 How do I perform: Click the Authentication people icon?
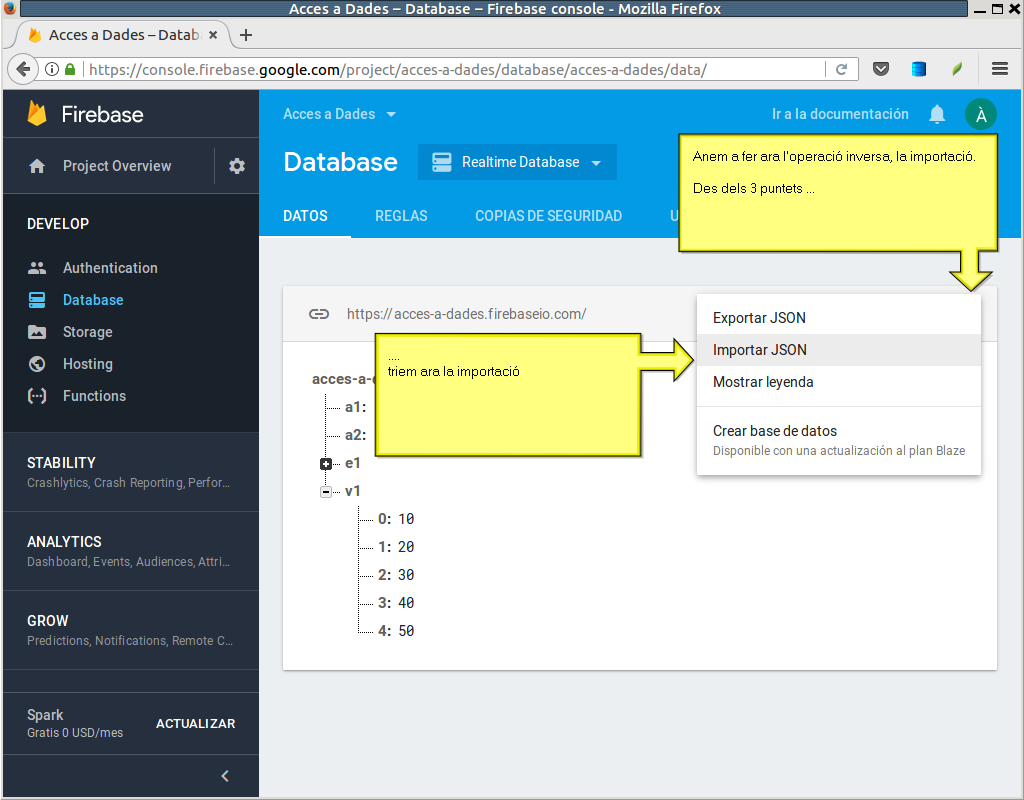[37, 268]
